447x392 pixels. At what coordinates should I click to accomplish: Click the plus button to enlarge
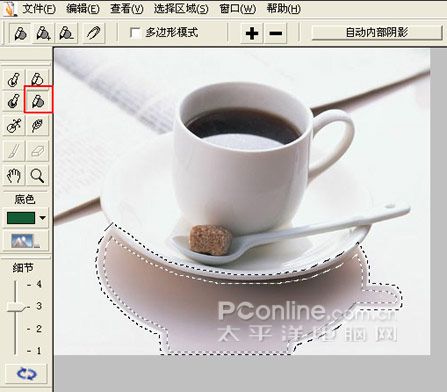click(x=252, y=33)
